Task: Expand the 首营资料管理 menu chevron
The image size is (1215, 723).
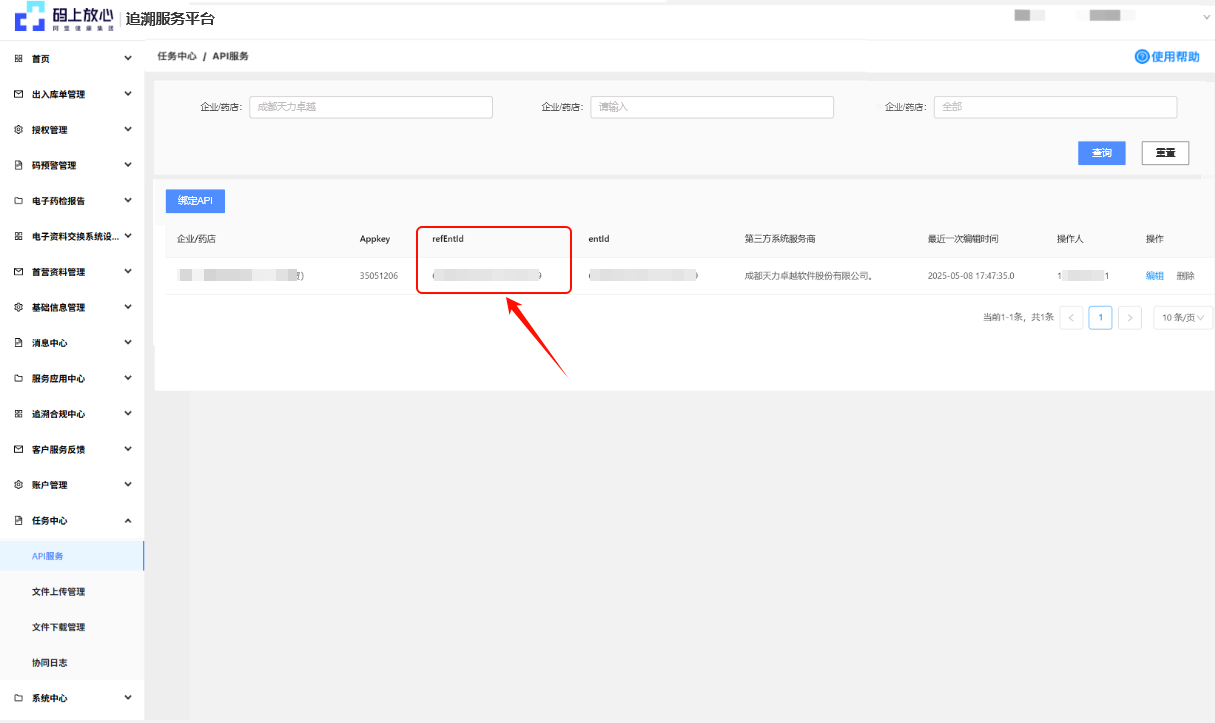Action: (x=128, y=272)
